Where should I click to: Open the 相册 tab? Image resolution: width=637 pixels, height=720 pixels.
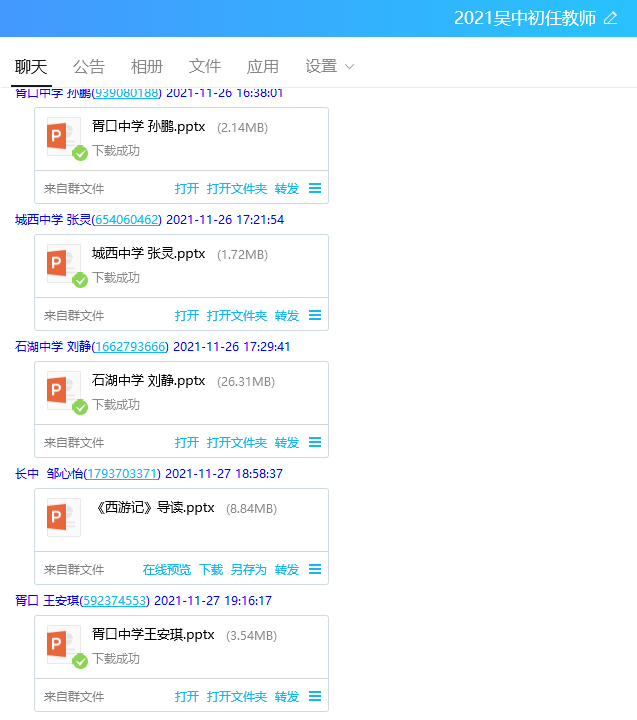coord(147,67)
